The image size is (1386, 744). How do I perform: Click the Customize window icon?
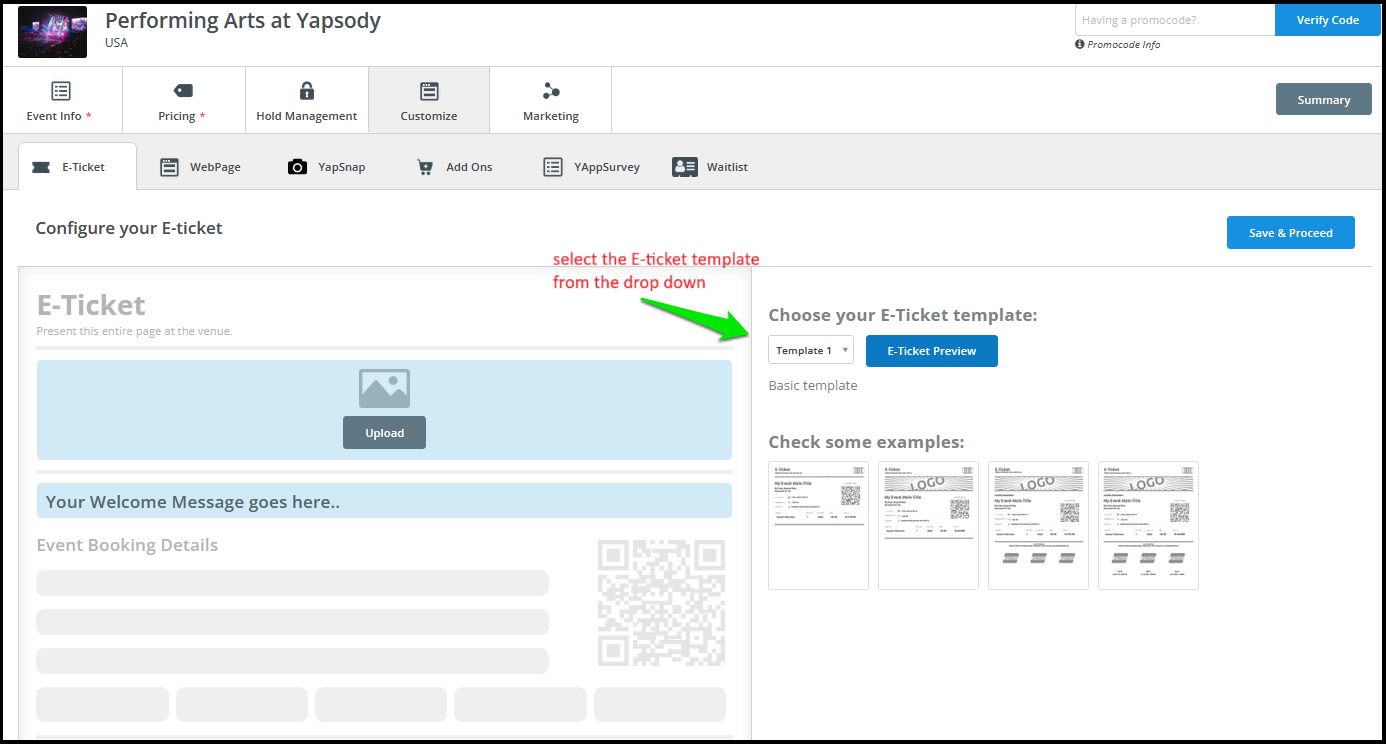429,91
